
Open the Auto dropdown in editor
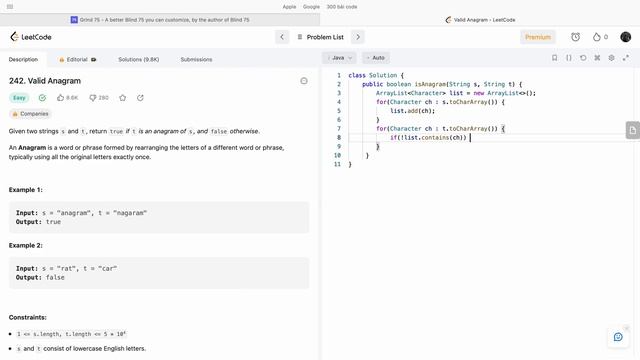pyautogui.click(x=376, y=58)
